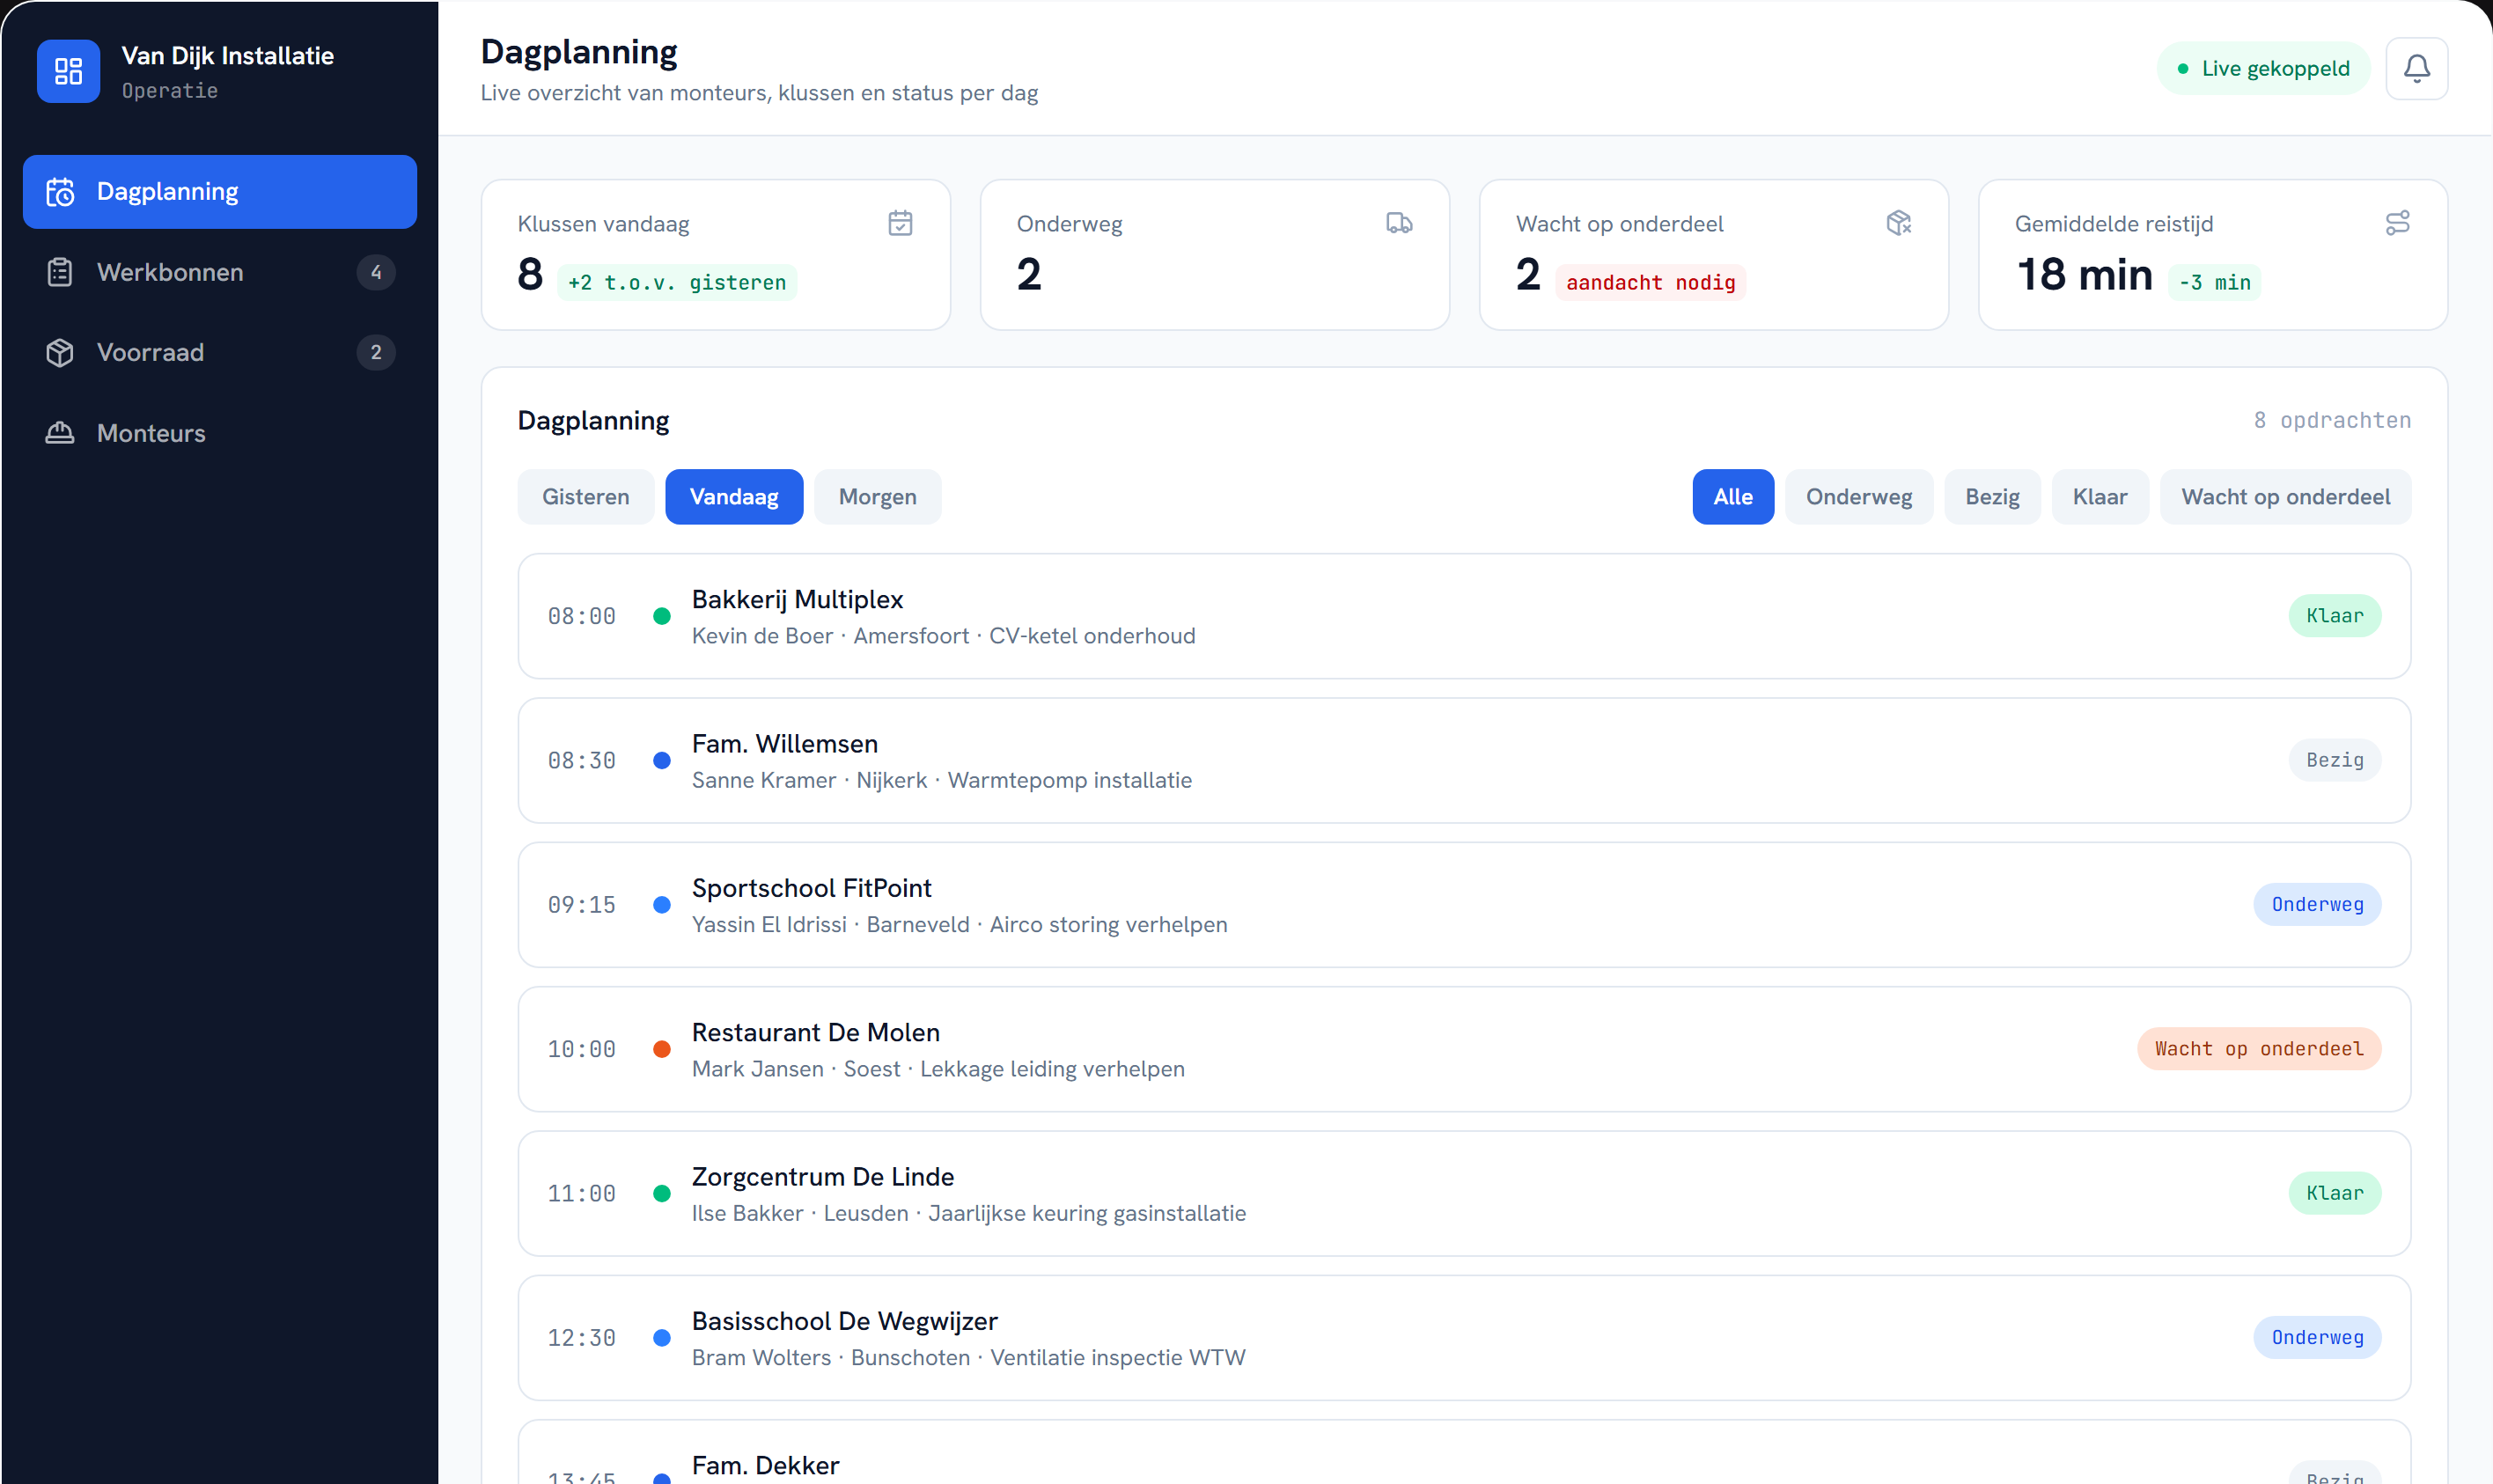Click the package icon on Wacht op onderdeel card
The width and height of the screenshot is (2493, 1484).
point(1898,223)
